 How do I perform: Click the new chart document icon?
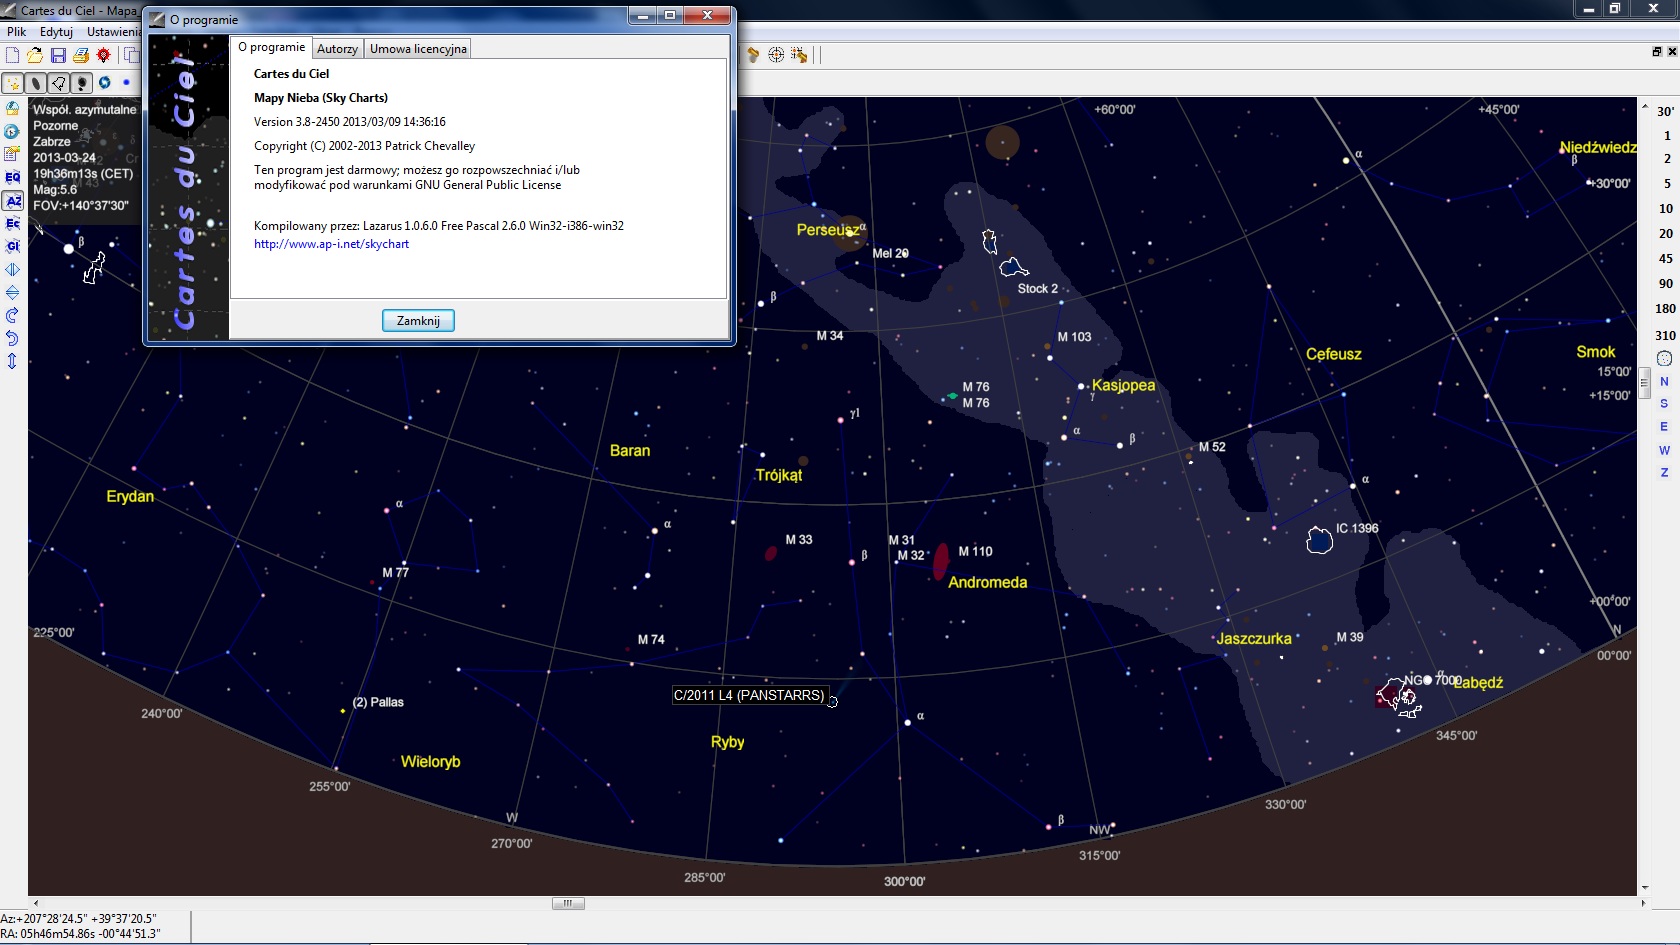(x=12, y=55)
